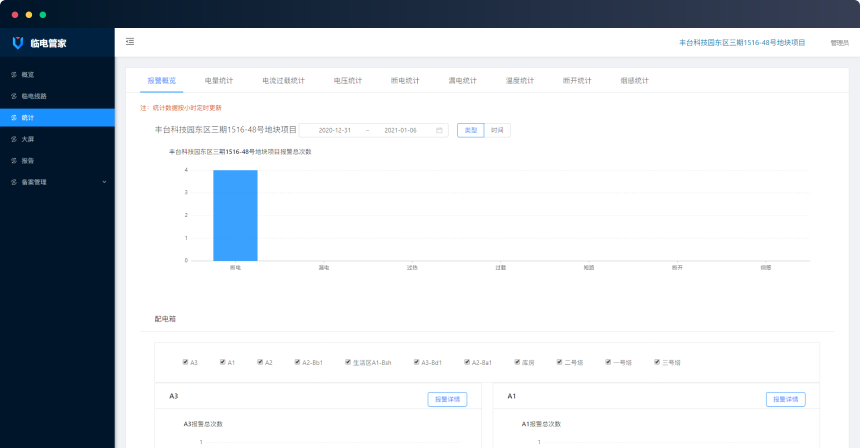Toggle the A2-Bb1 checkbox

(x=297, y=362)
